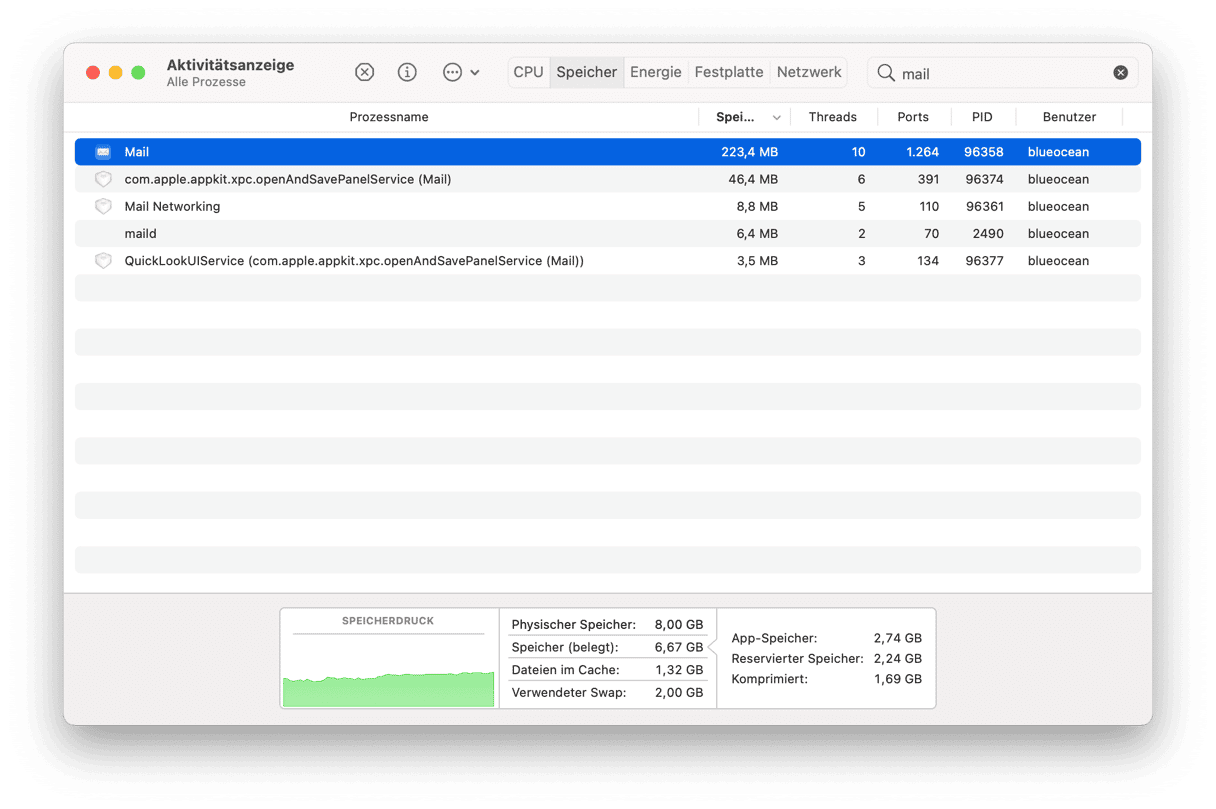The image size is (1216, 809).
Task: Sort by the Threads column header
Action: coord(833,117)
